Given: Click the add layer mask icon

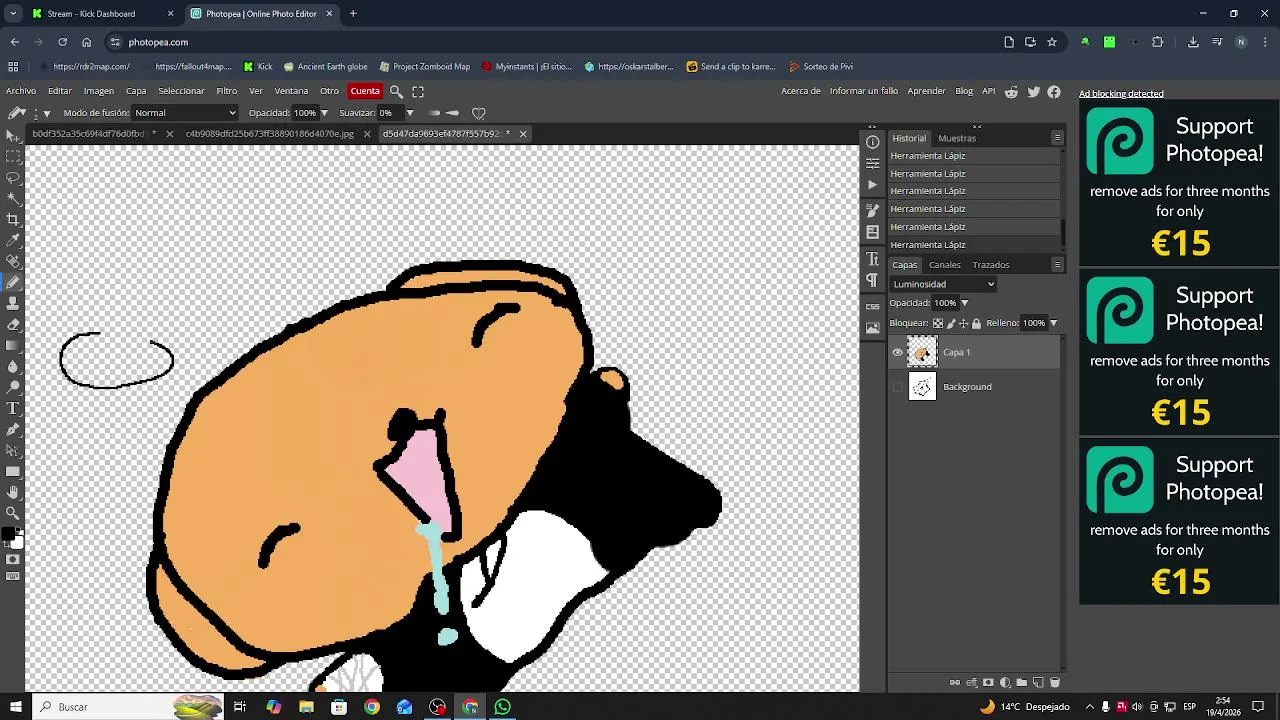Looking at the screenshot, I should [988, 683].
